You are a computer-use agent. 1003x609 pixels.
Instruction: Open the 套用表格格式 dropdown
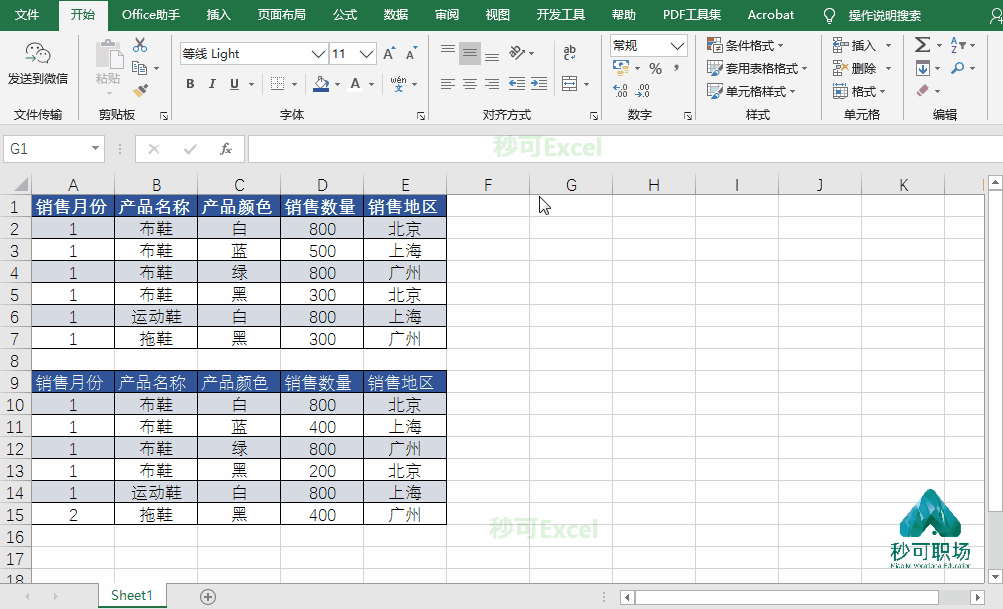click(x=757, y=68)
